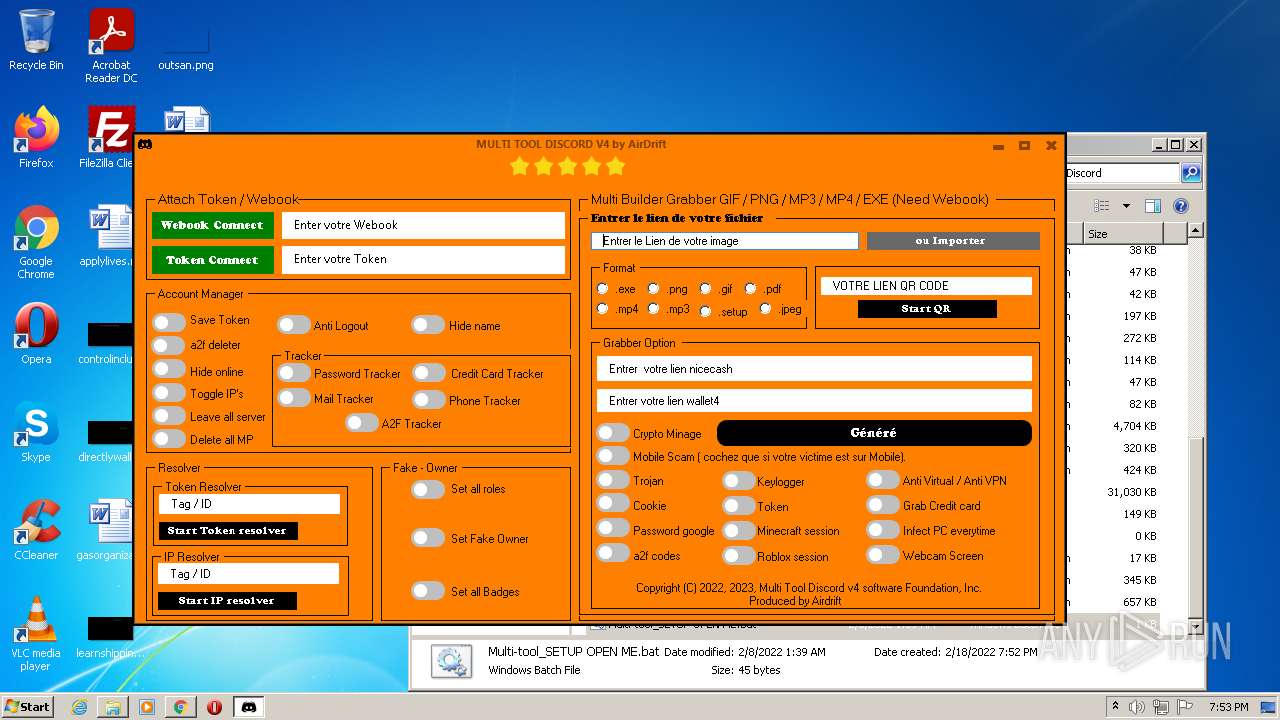Click the 4,704 KB size entry
1280x720 pixels.
tap(1134, 426)
